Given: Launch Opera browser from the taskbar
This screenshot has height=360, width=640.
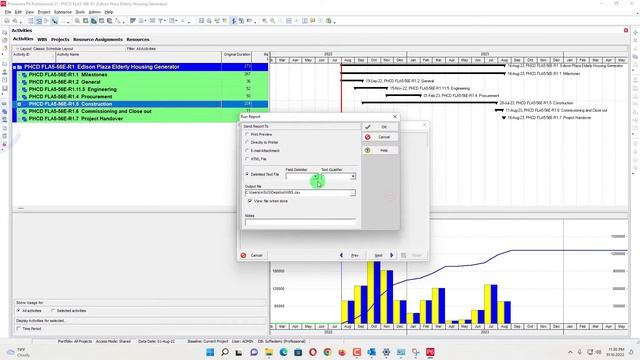Looking at the screenshot, I should 313,352.
